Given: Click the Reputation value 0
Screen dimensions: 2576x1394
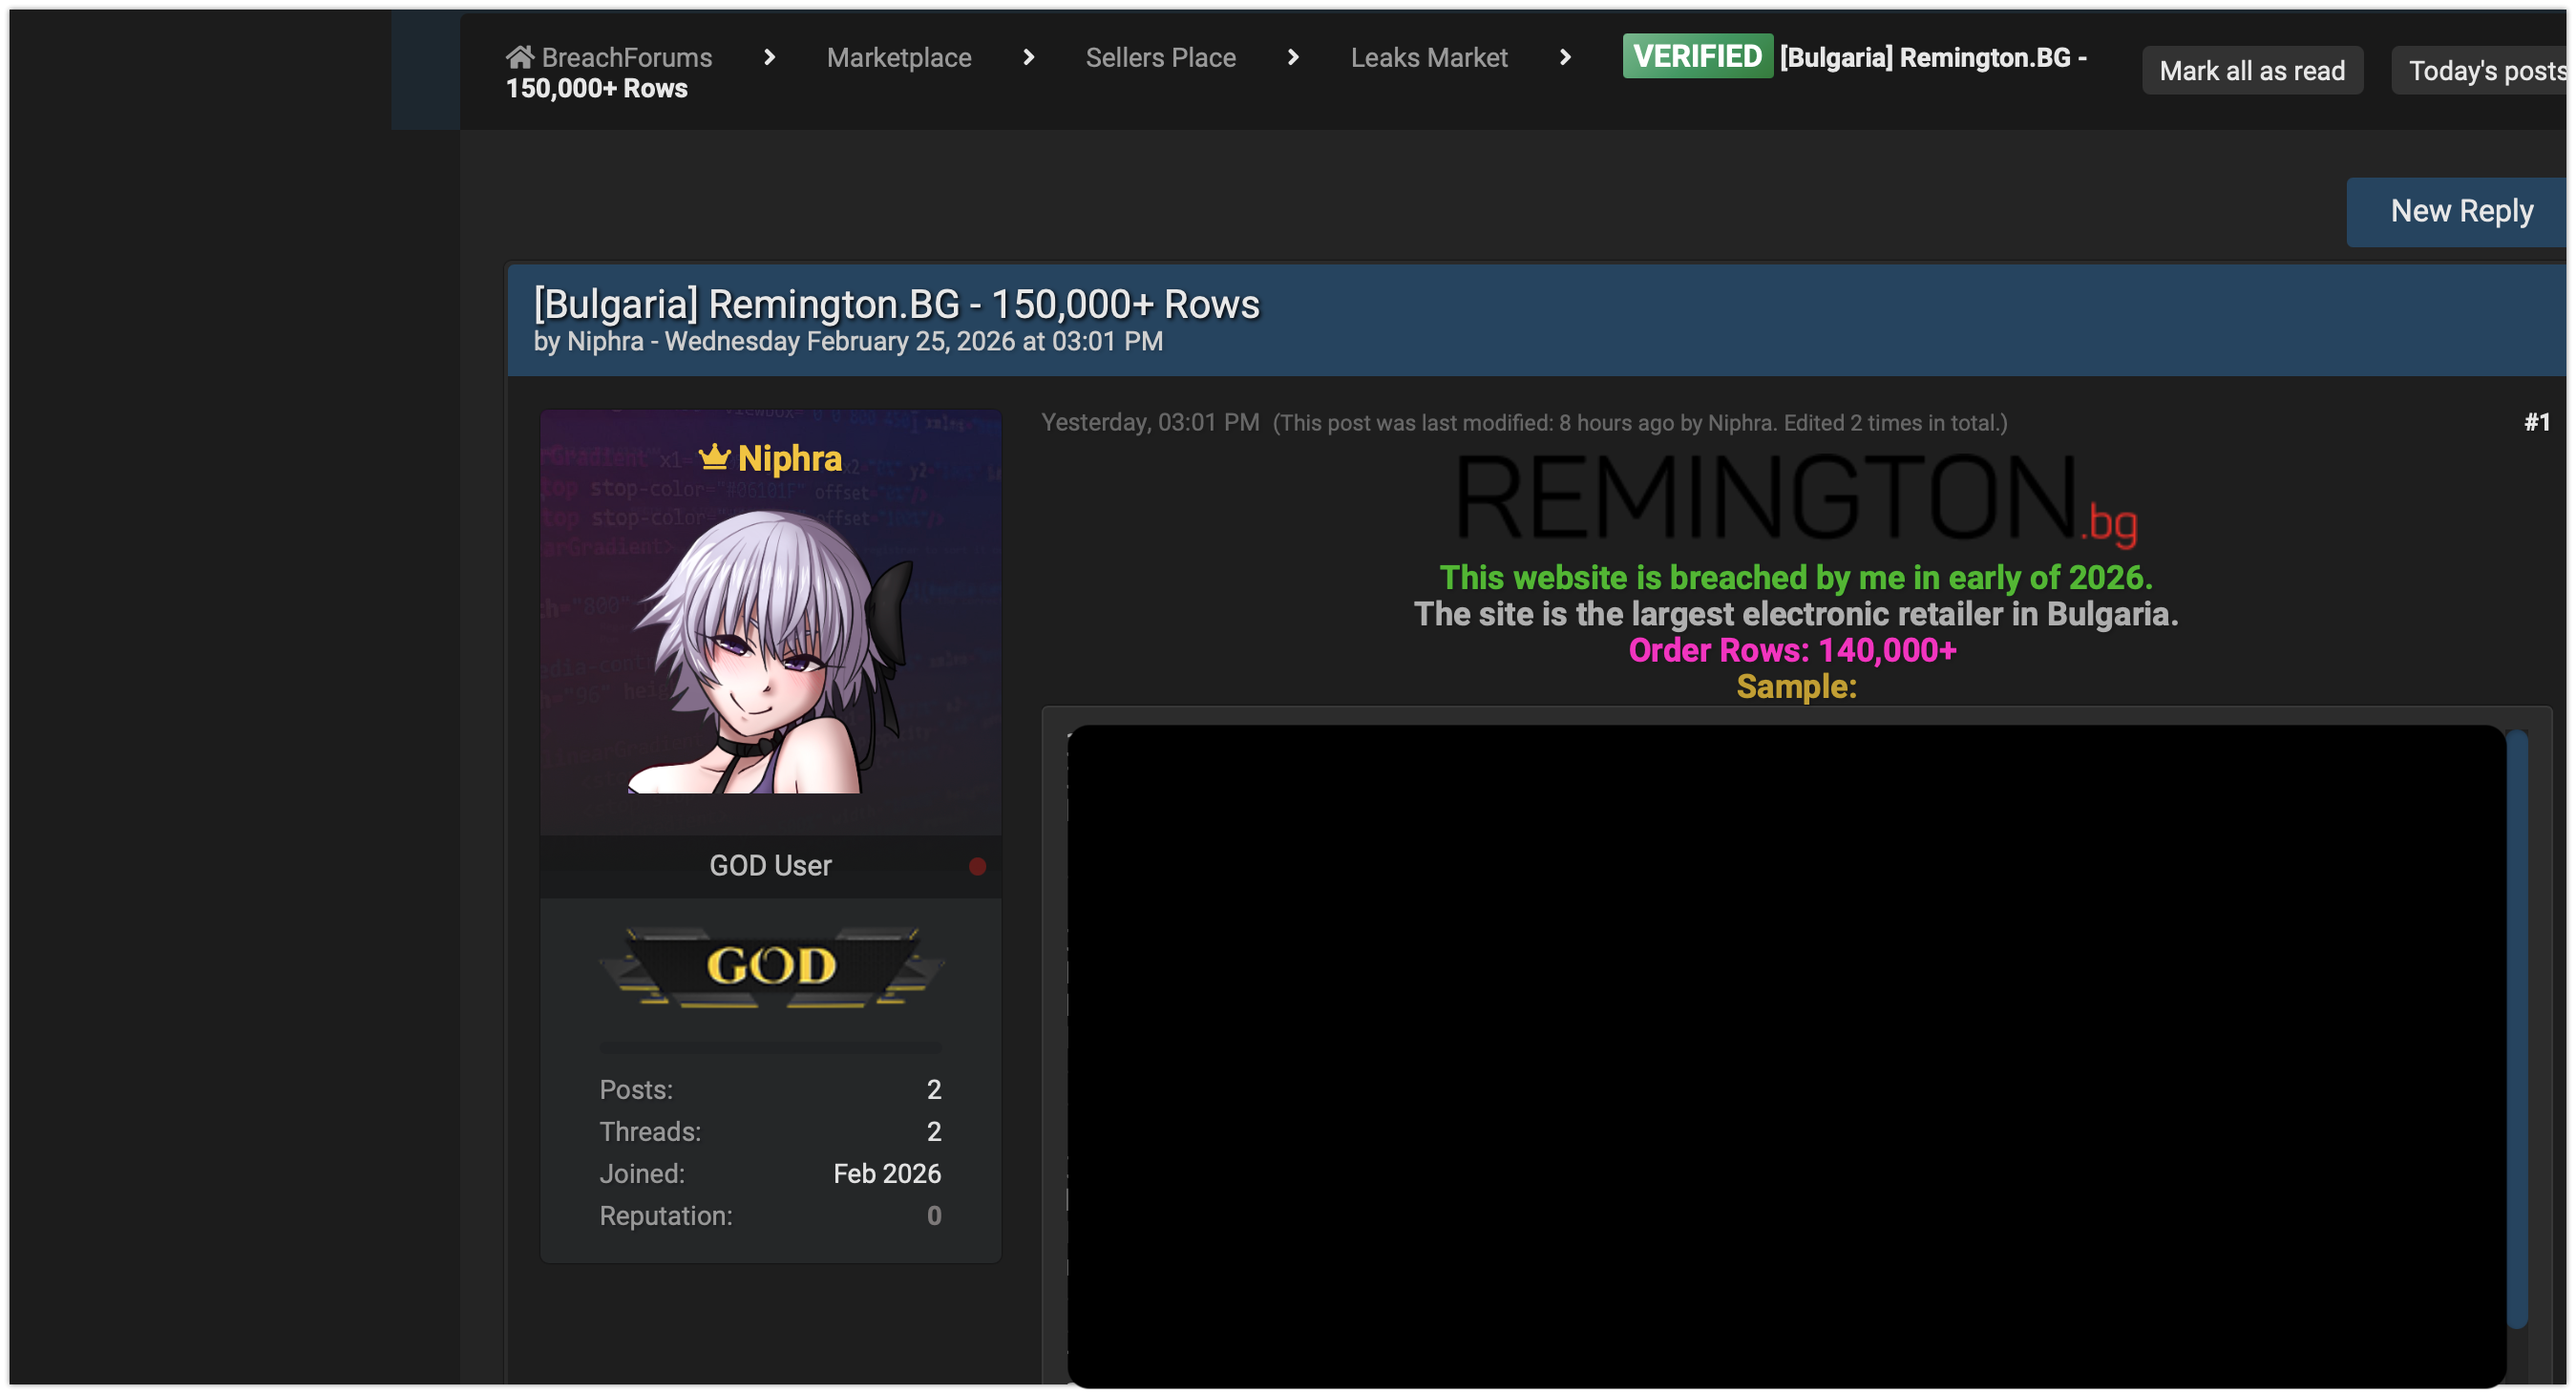Looking at the screenshot, I should click(933, 1215).
